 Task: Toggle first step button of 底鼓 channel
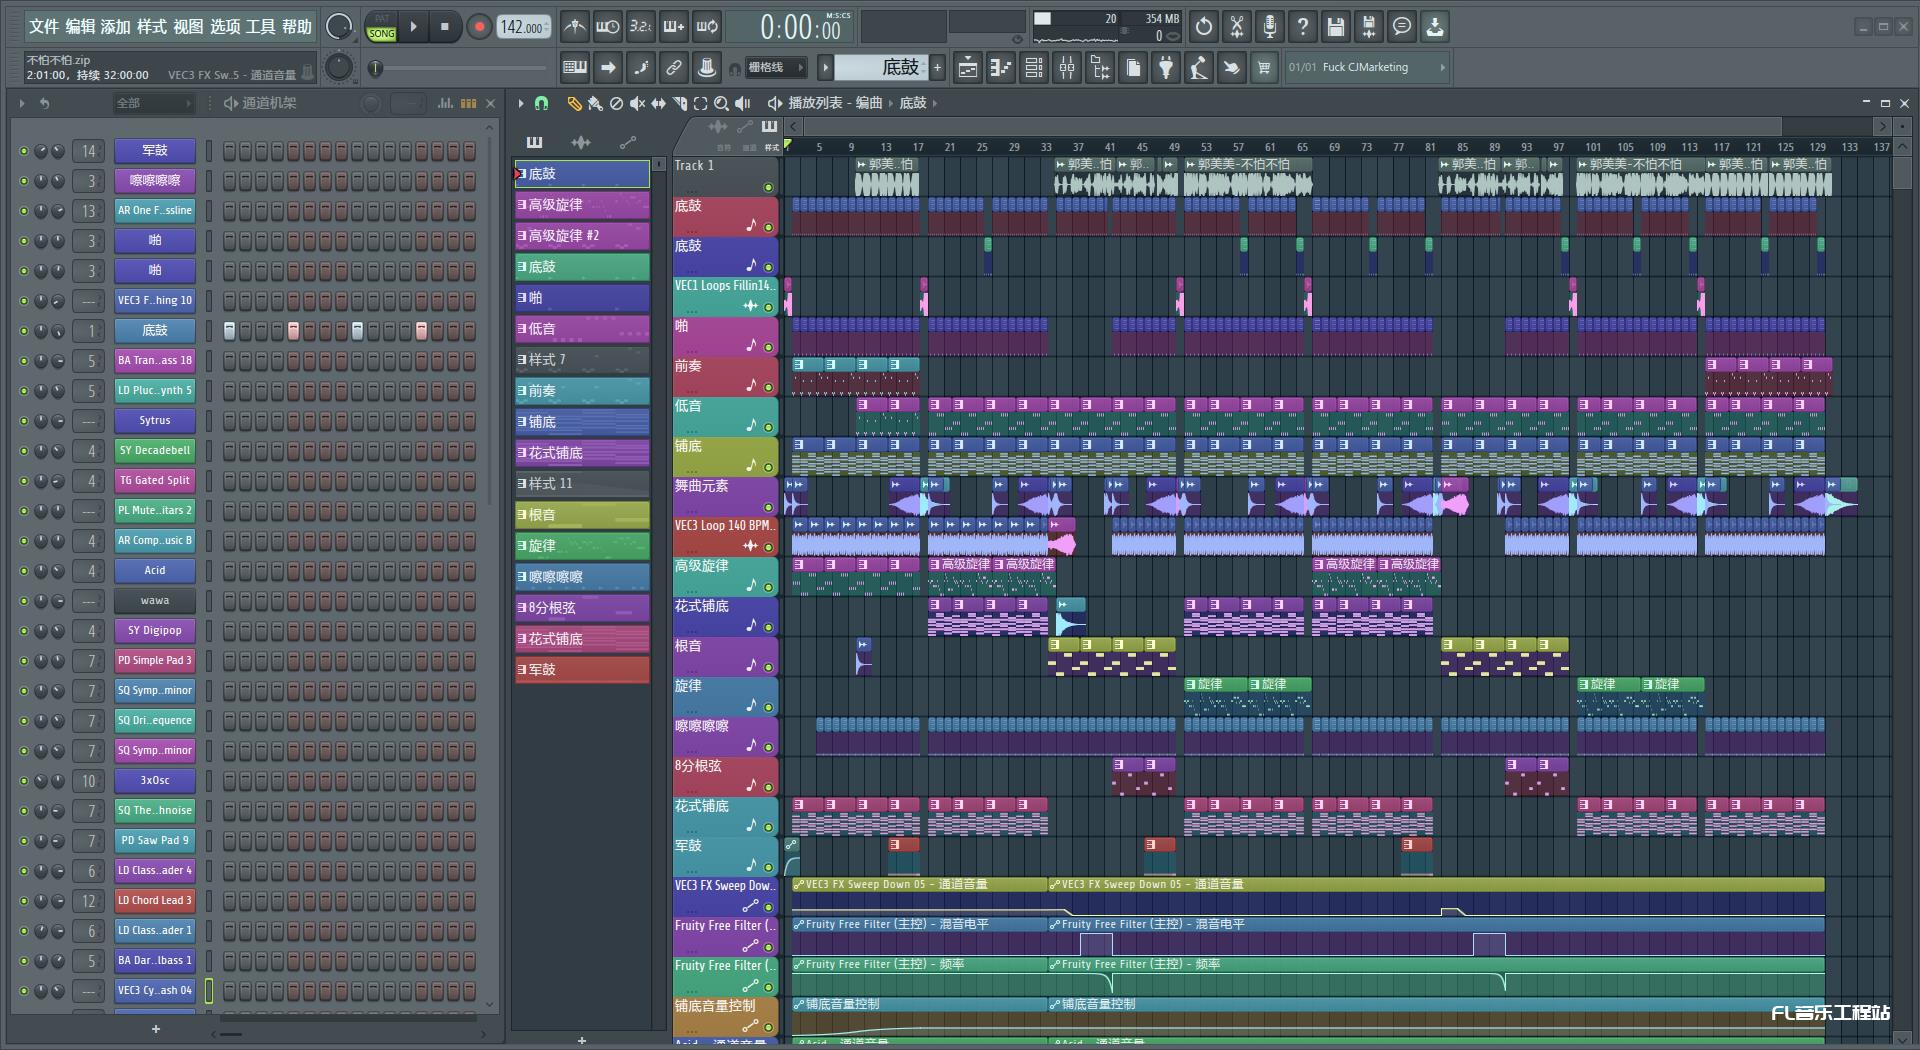click(229, 331)
